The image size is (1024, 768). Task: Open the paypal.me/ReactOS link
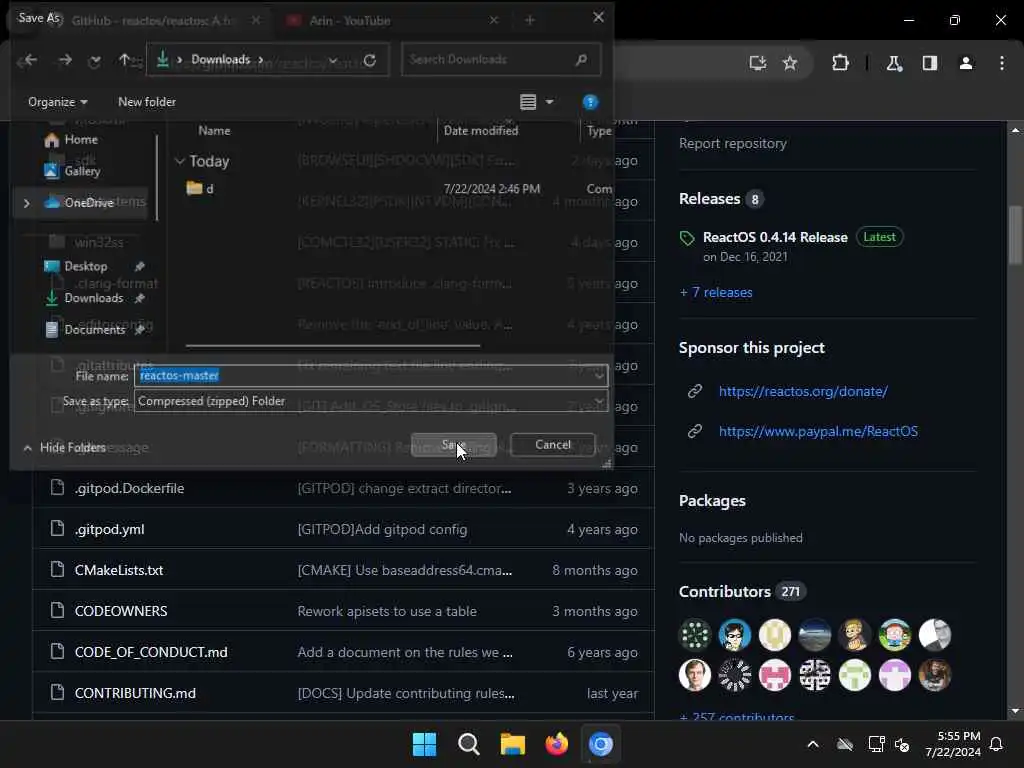click(x=818, y=431)
